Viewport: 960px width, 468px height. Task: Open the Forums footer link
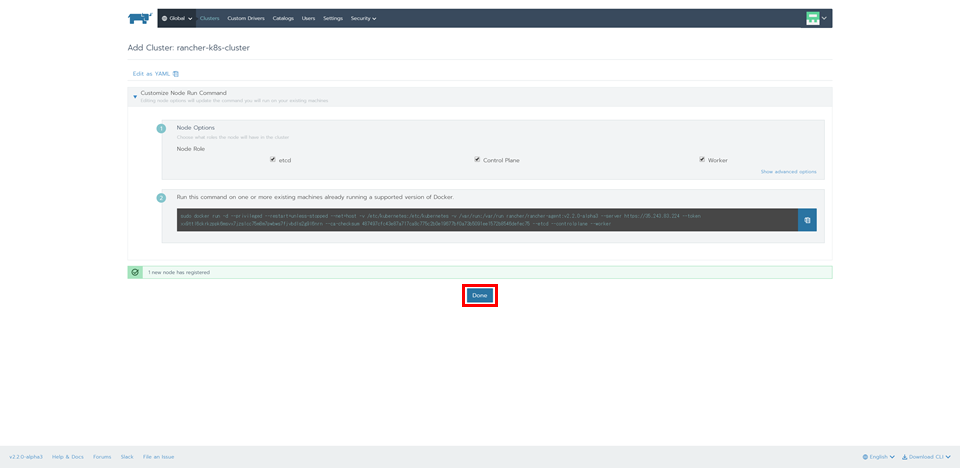[x=102, y=457]
